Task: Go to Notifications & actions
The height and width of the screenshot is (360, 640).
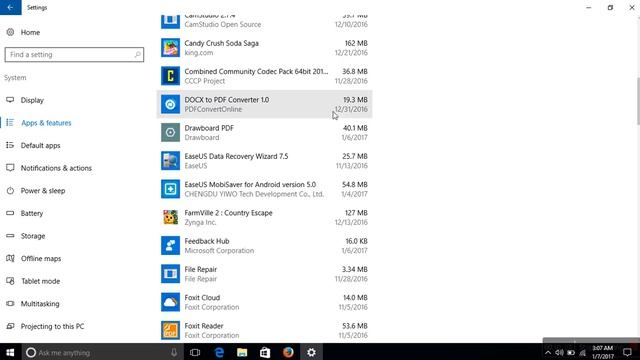Action: [x=56, y=168]
